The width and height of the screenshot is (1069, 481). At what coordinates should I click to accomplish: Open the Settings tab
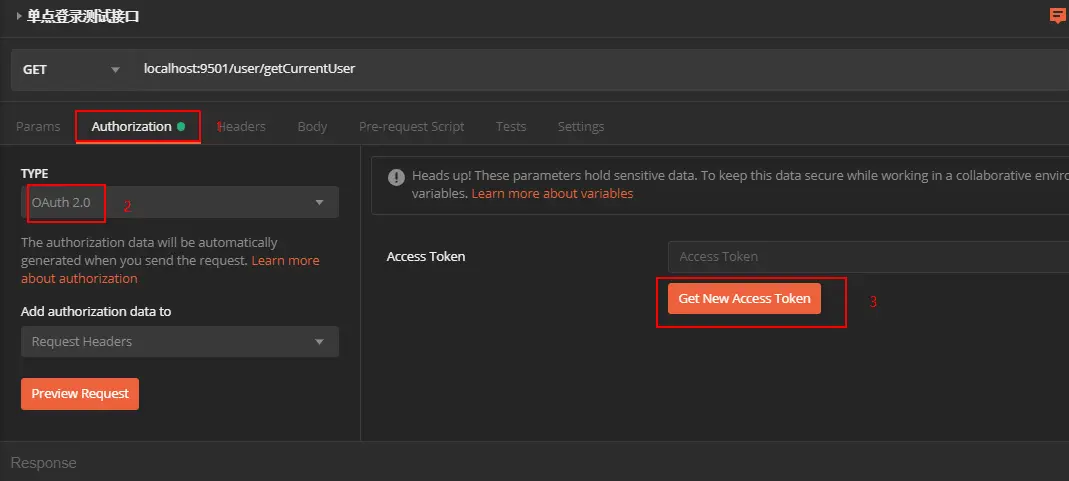point(580,127)
